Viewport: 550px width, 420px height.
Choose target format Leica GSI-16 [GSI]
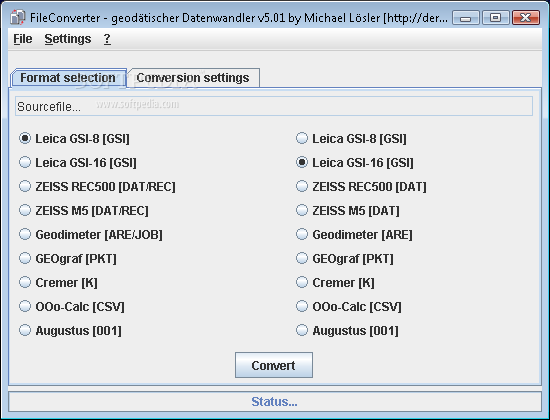pos(355,162)
